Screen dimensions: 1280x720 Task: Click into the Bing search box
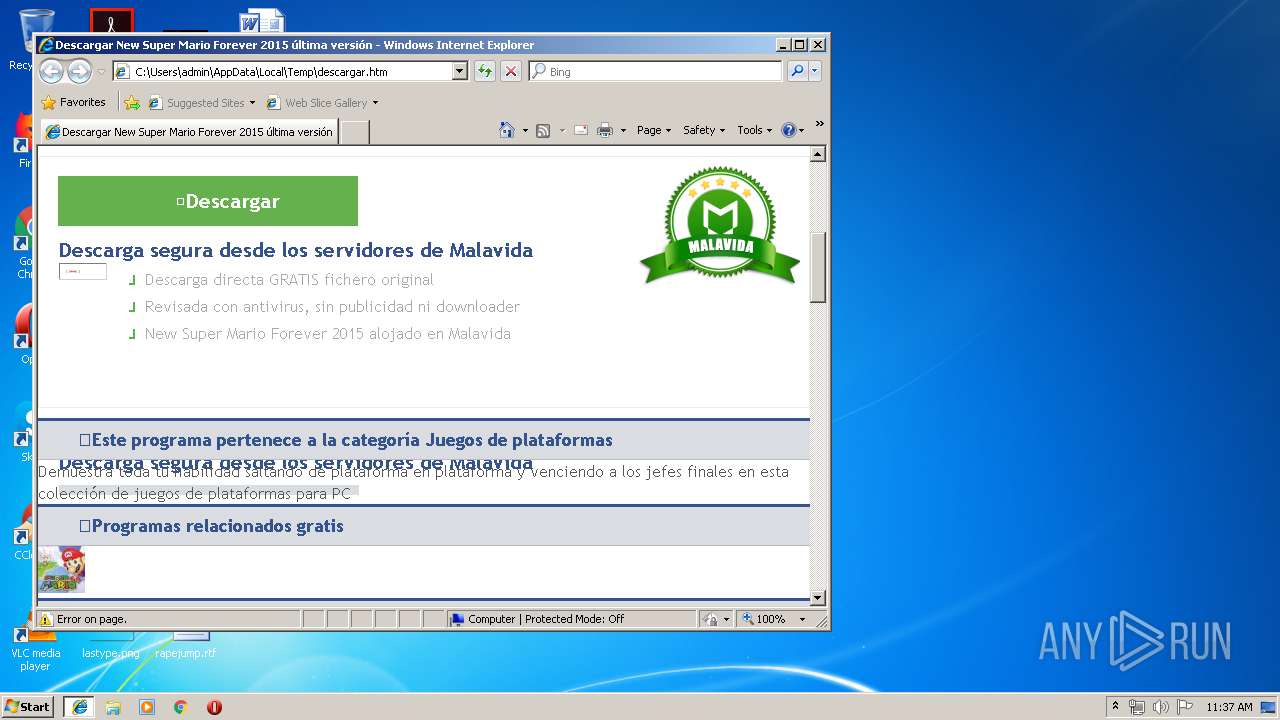[x=656, y=72]
